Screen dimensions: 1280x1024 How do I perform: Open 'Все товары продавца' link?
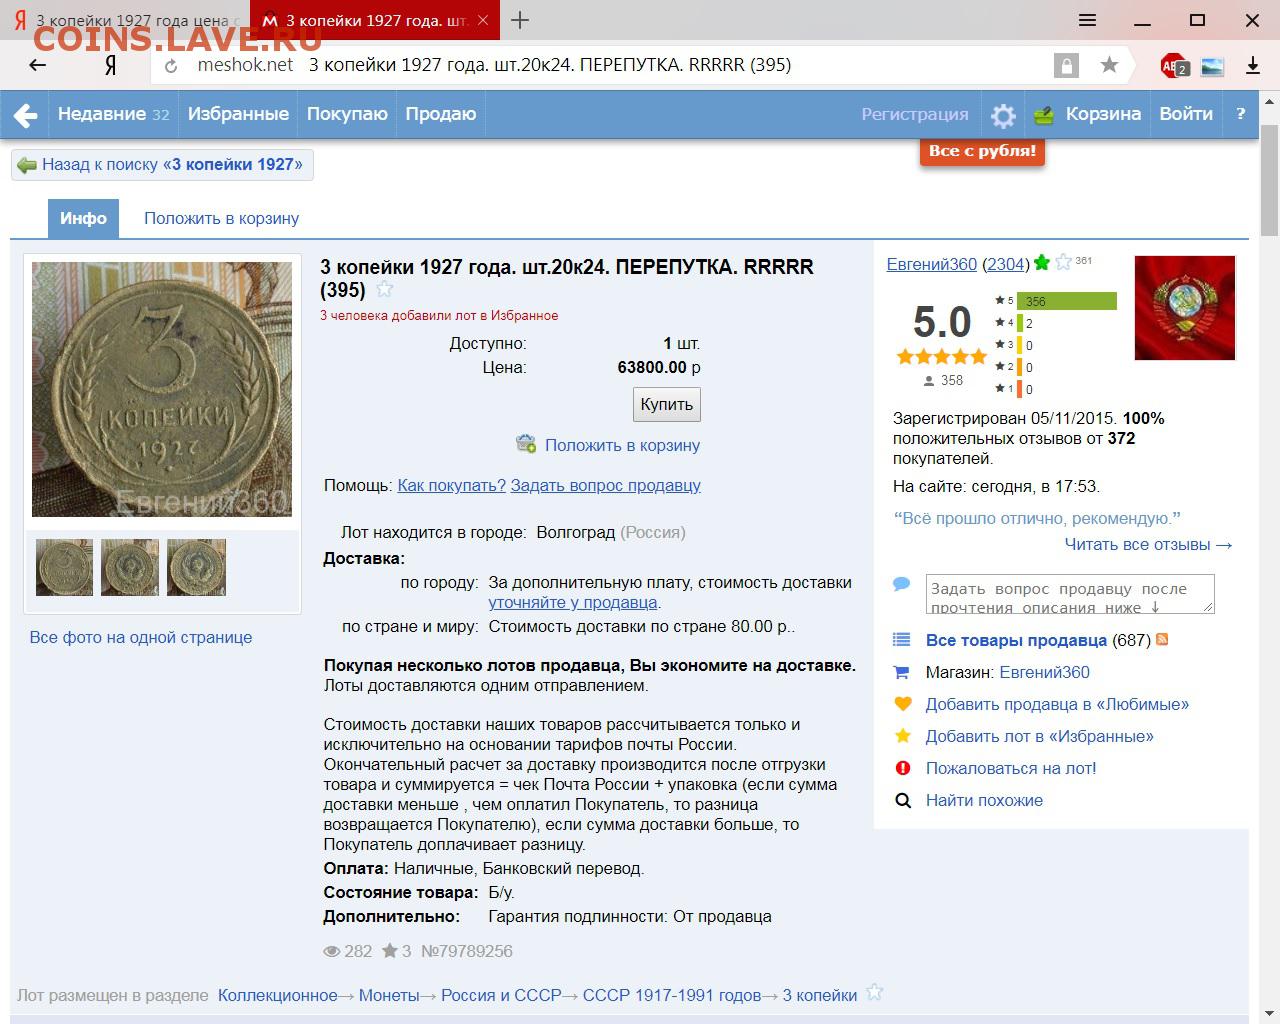click(x=1016, y=640)
